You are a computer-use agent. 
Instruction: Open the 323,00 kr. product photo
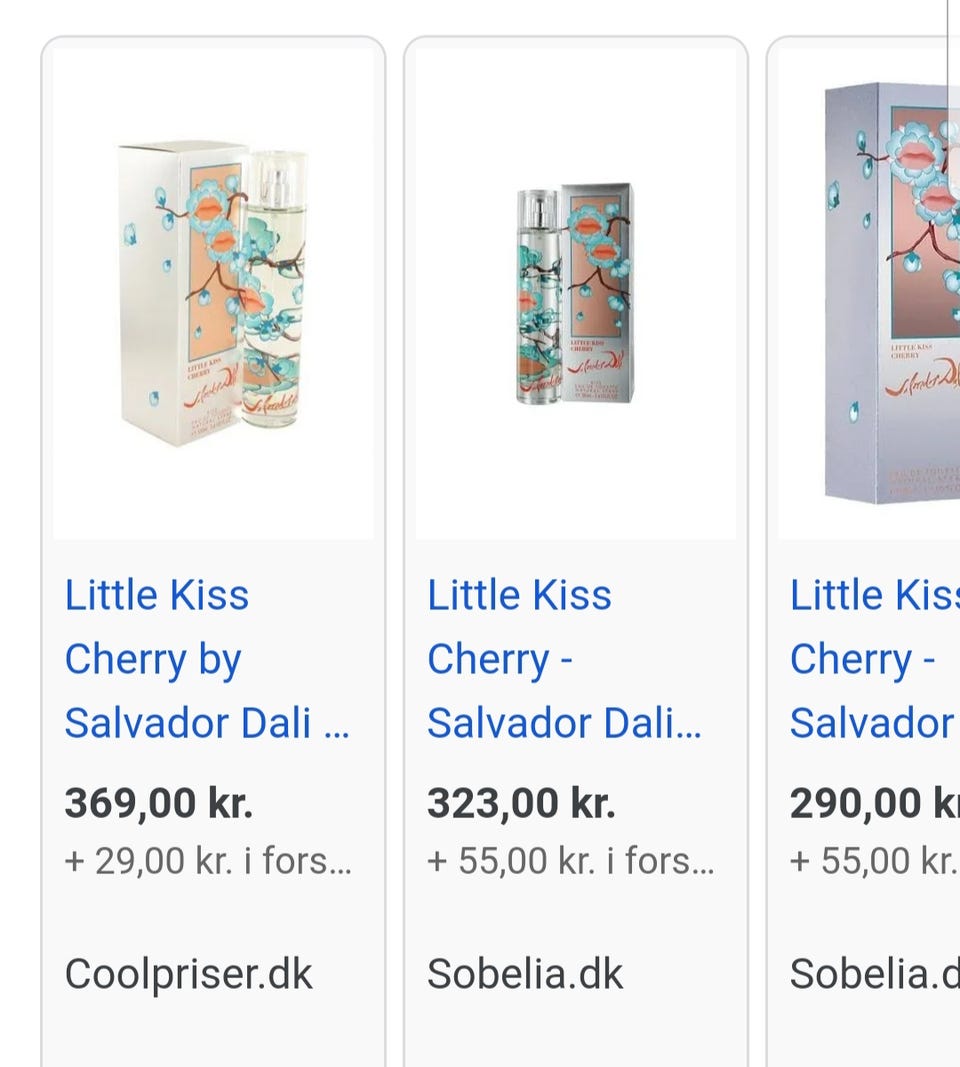(x=576, y=293)
